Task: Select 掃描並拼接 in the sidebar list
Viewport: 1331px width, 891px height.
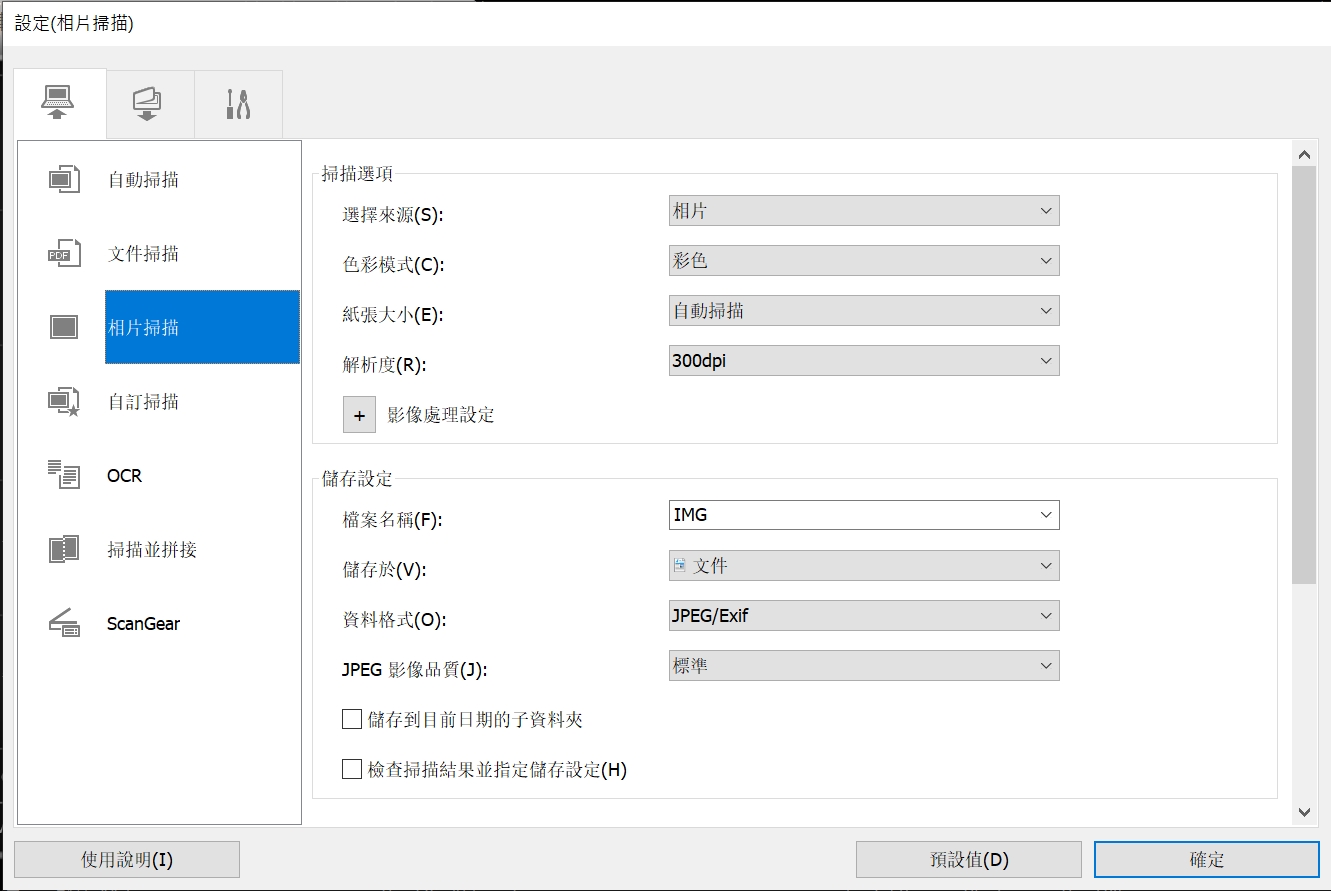Action: point(152,550)
